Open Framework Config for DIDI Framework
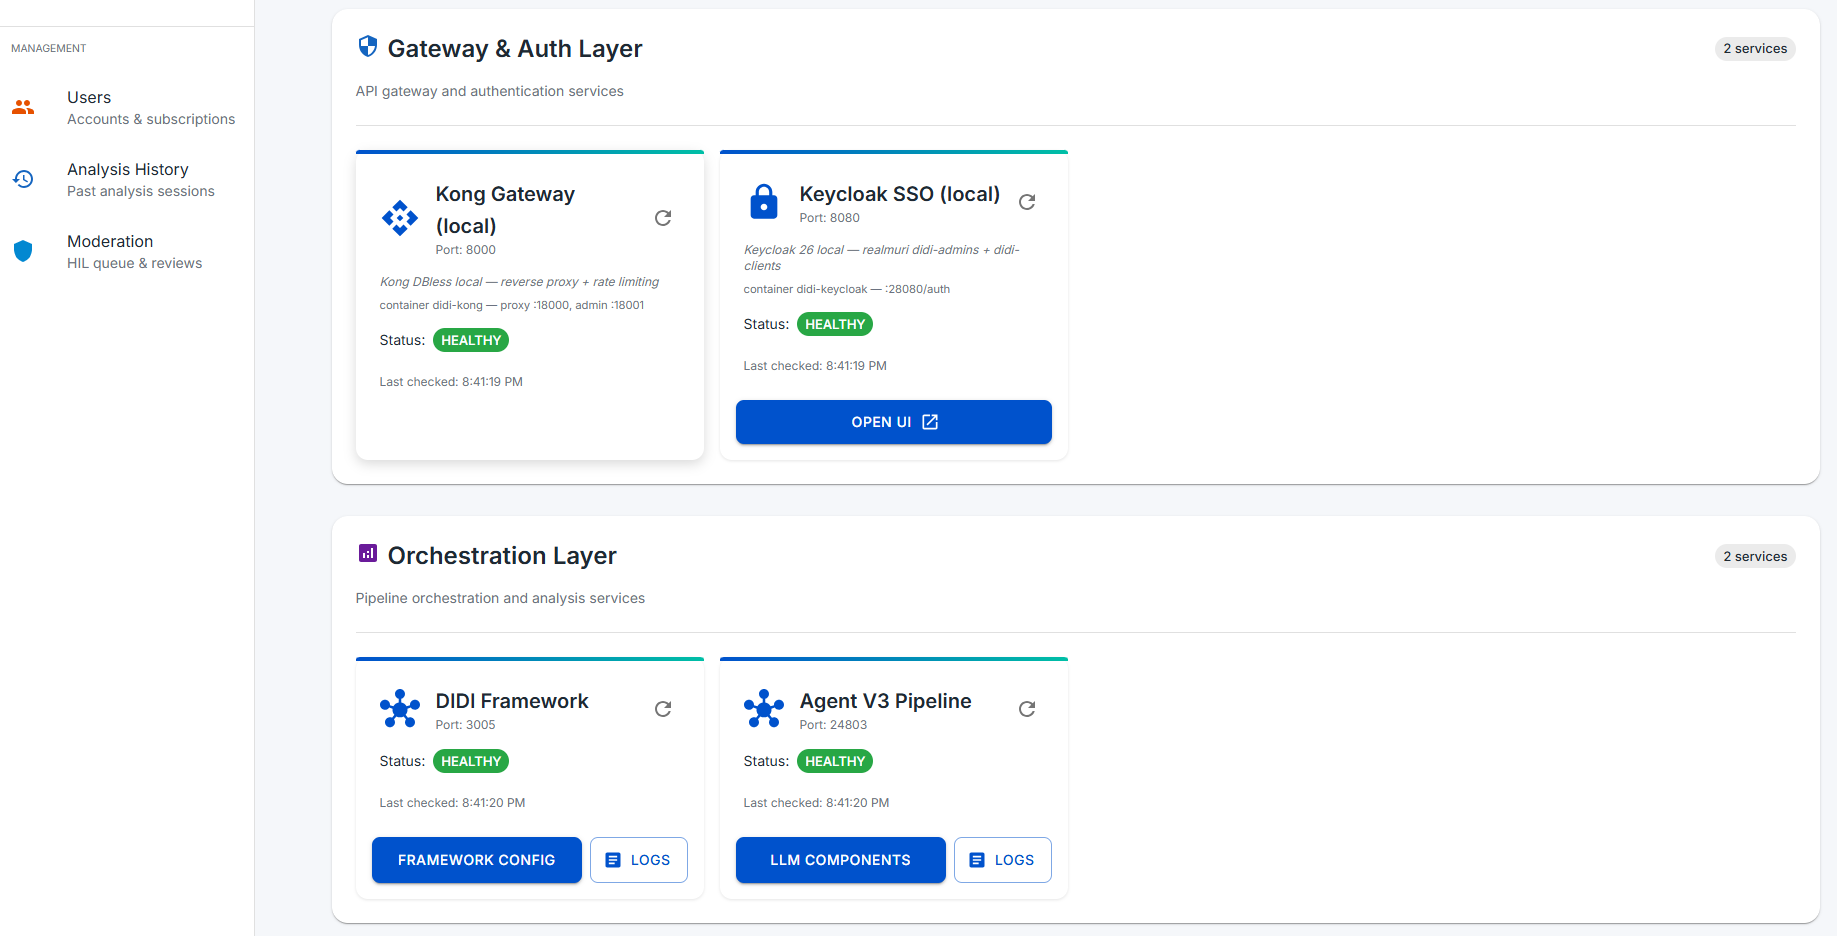Screen dimensions: 1837x936 [477, 860]
